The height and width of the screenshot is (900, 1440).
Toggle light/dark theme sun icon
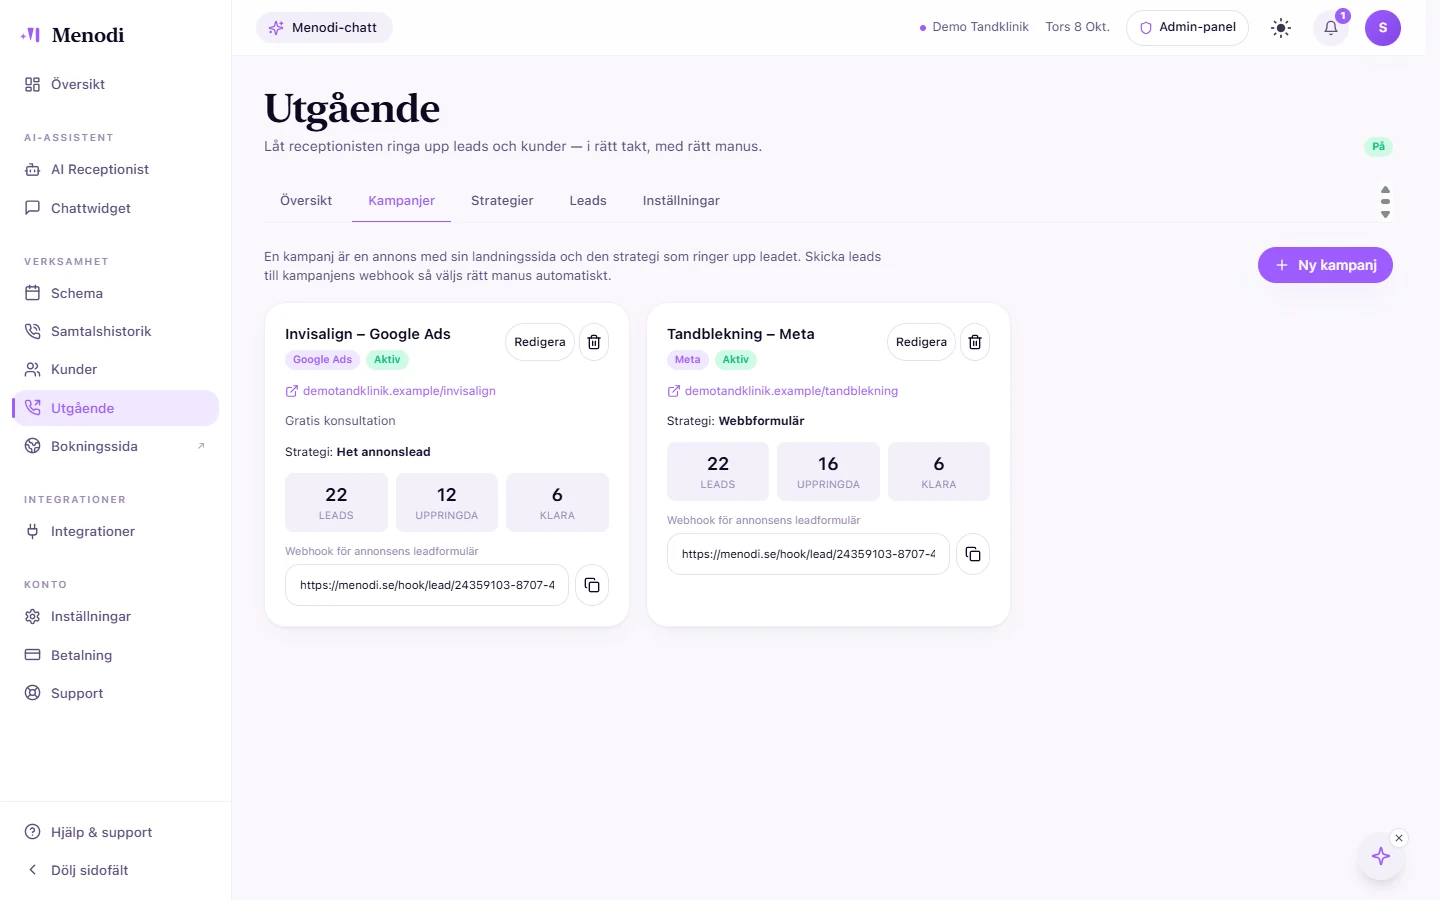point(1281,28)
